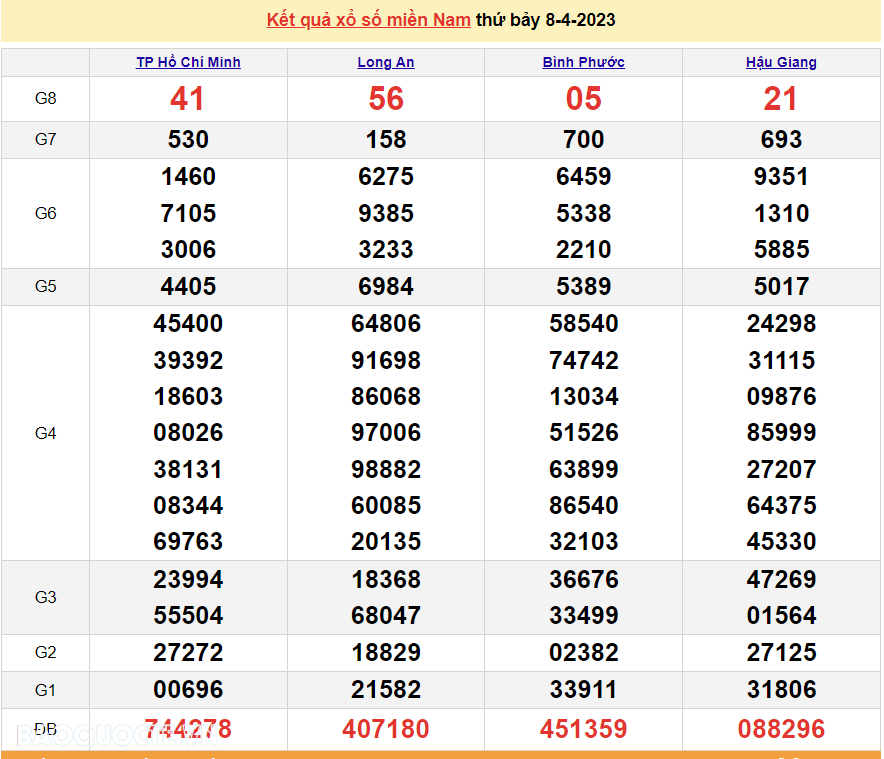Select the G7 row label

[45, 140]
